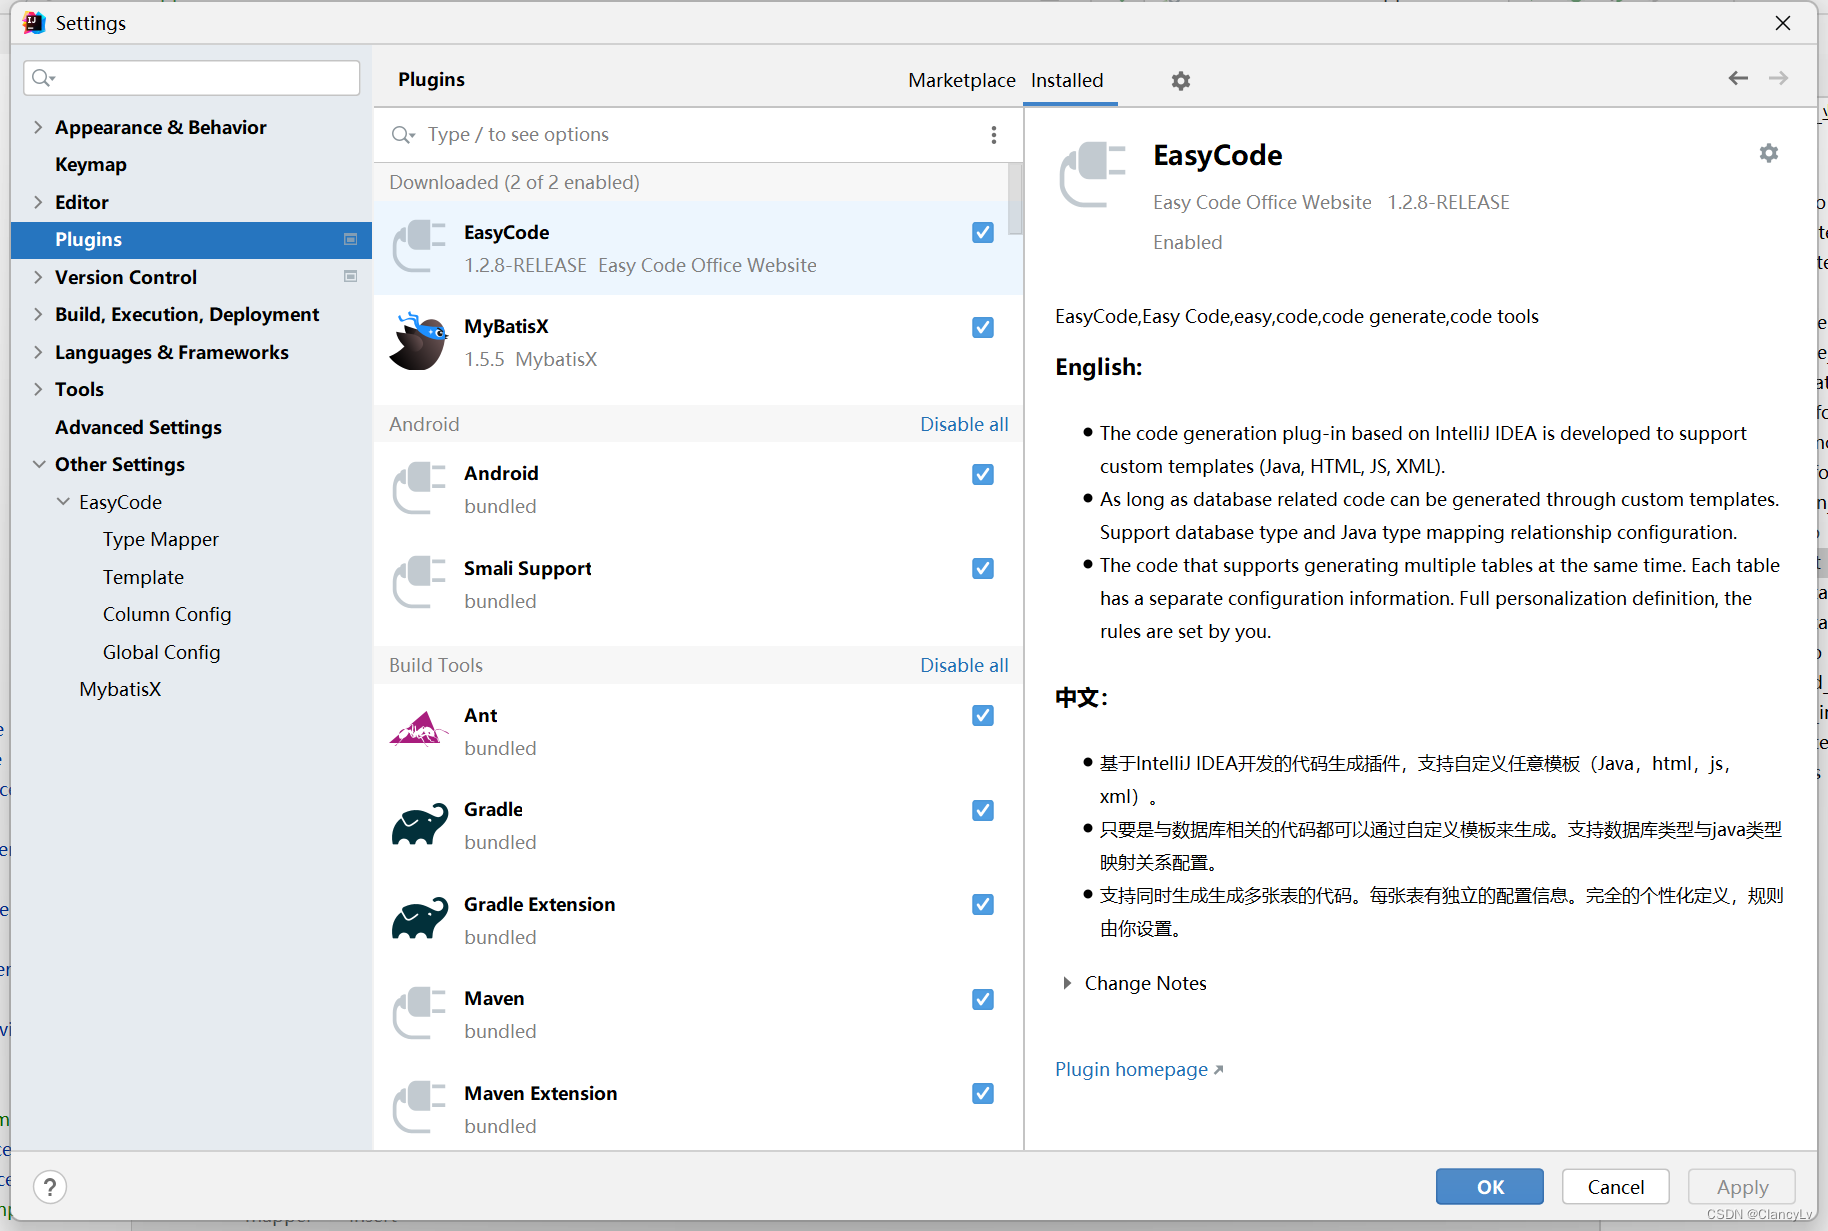Click the help question mark icon
Viewport: 1828px width, 1231px height.
click(x=50, y=1187)
